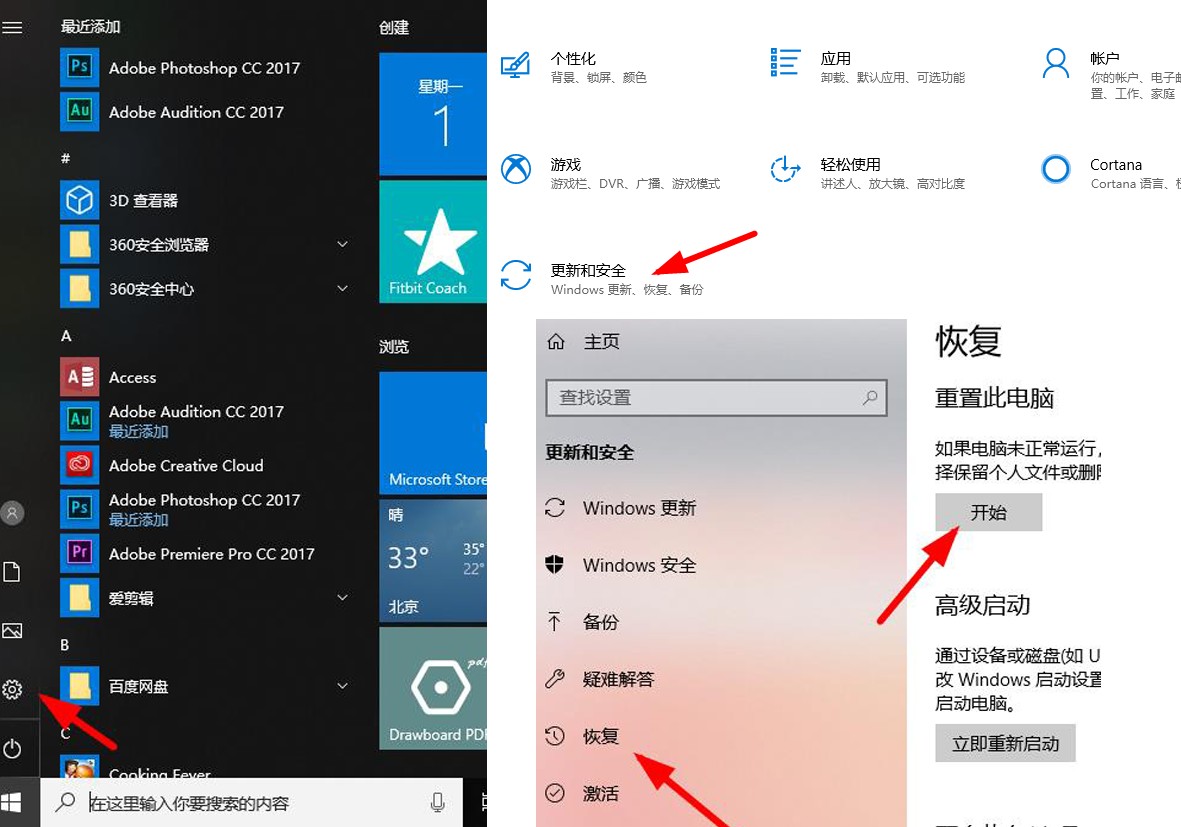This screenshot has width=1181, height=827.
Task: Click the A letter group header
Action: (66, 336)
